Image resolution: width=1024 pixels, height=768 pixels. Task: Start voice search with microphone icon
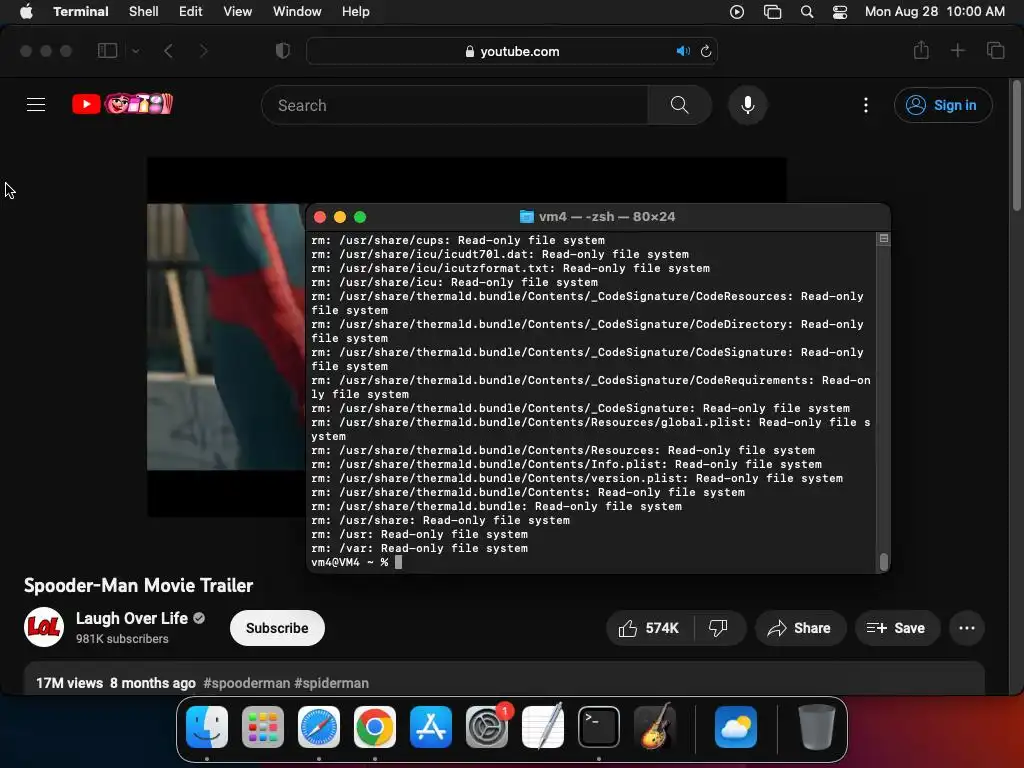coord(748,105)
